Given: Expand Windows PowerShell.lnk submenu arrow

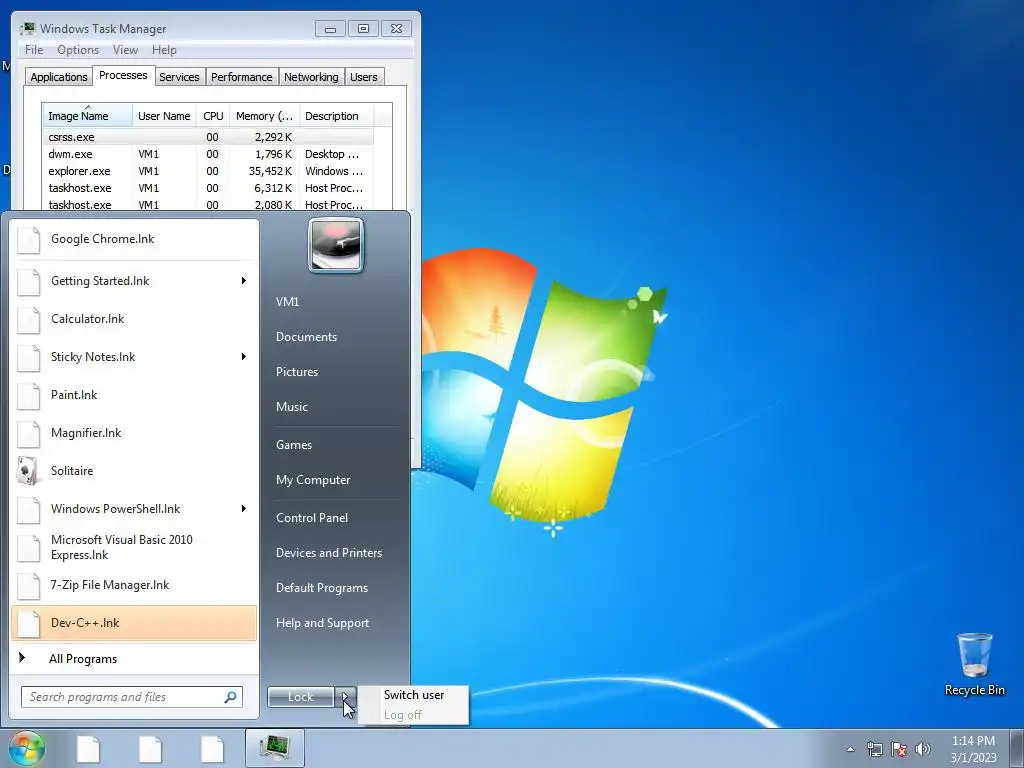Looking at the screenshot, I should click(x=244, y=509).
